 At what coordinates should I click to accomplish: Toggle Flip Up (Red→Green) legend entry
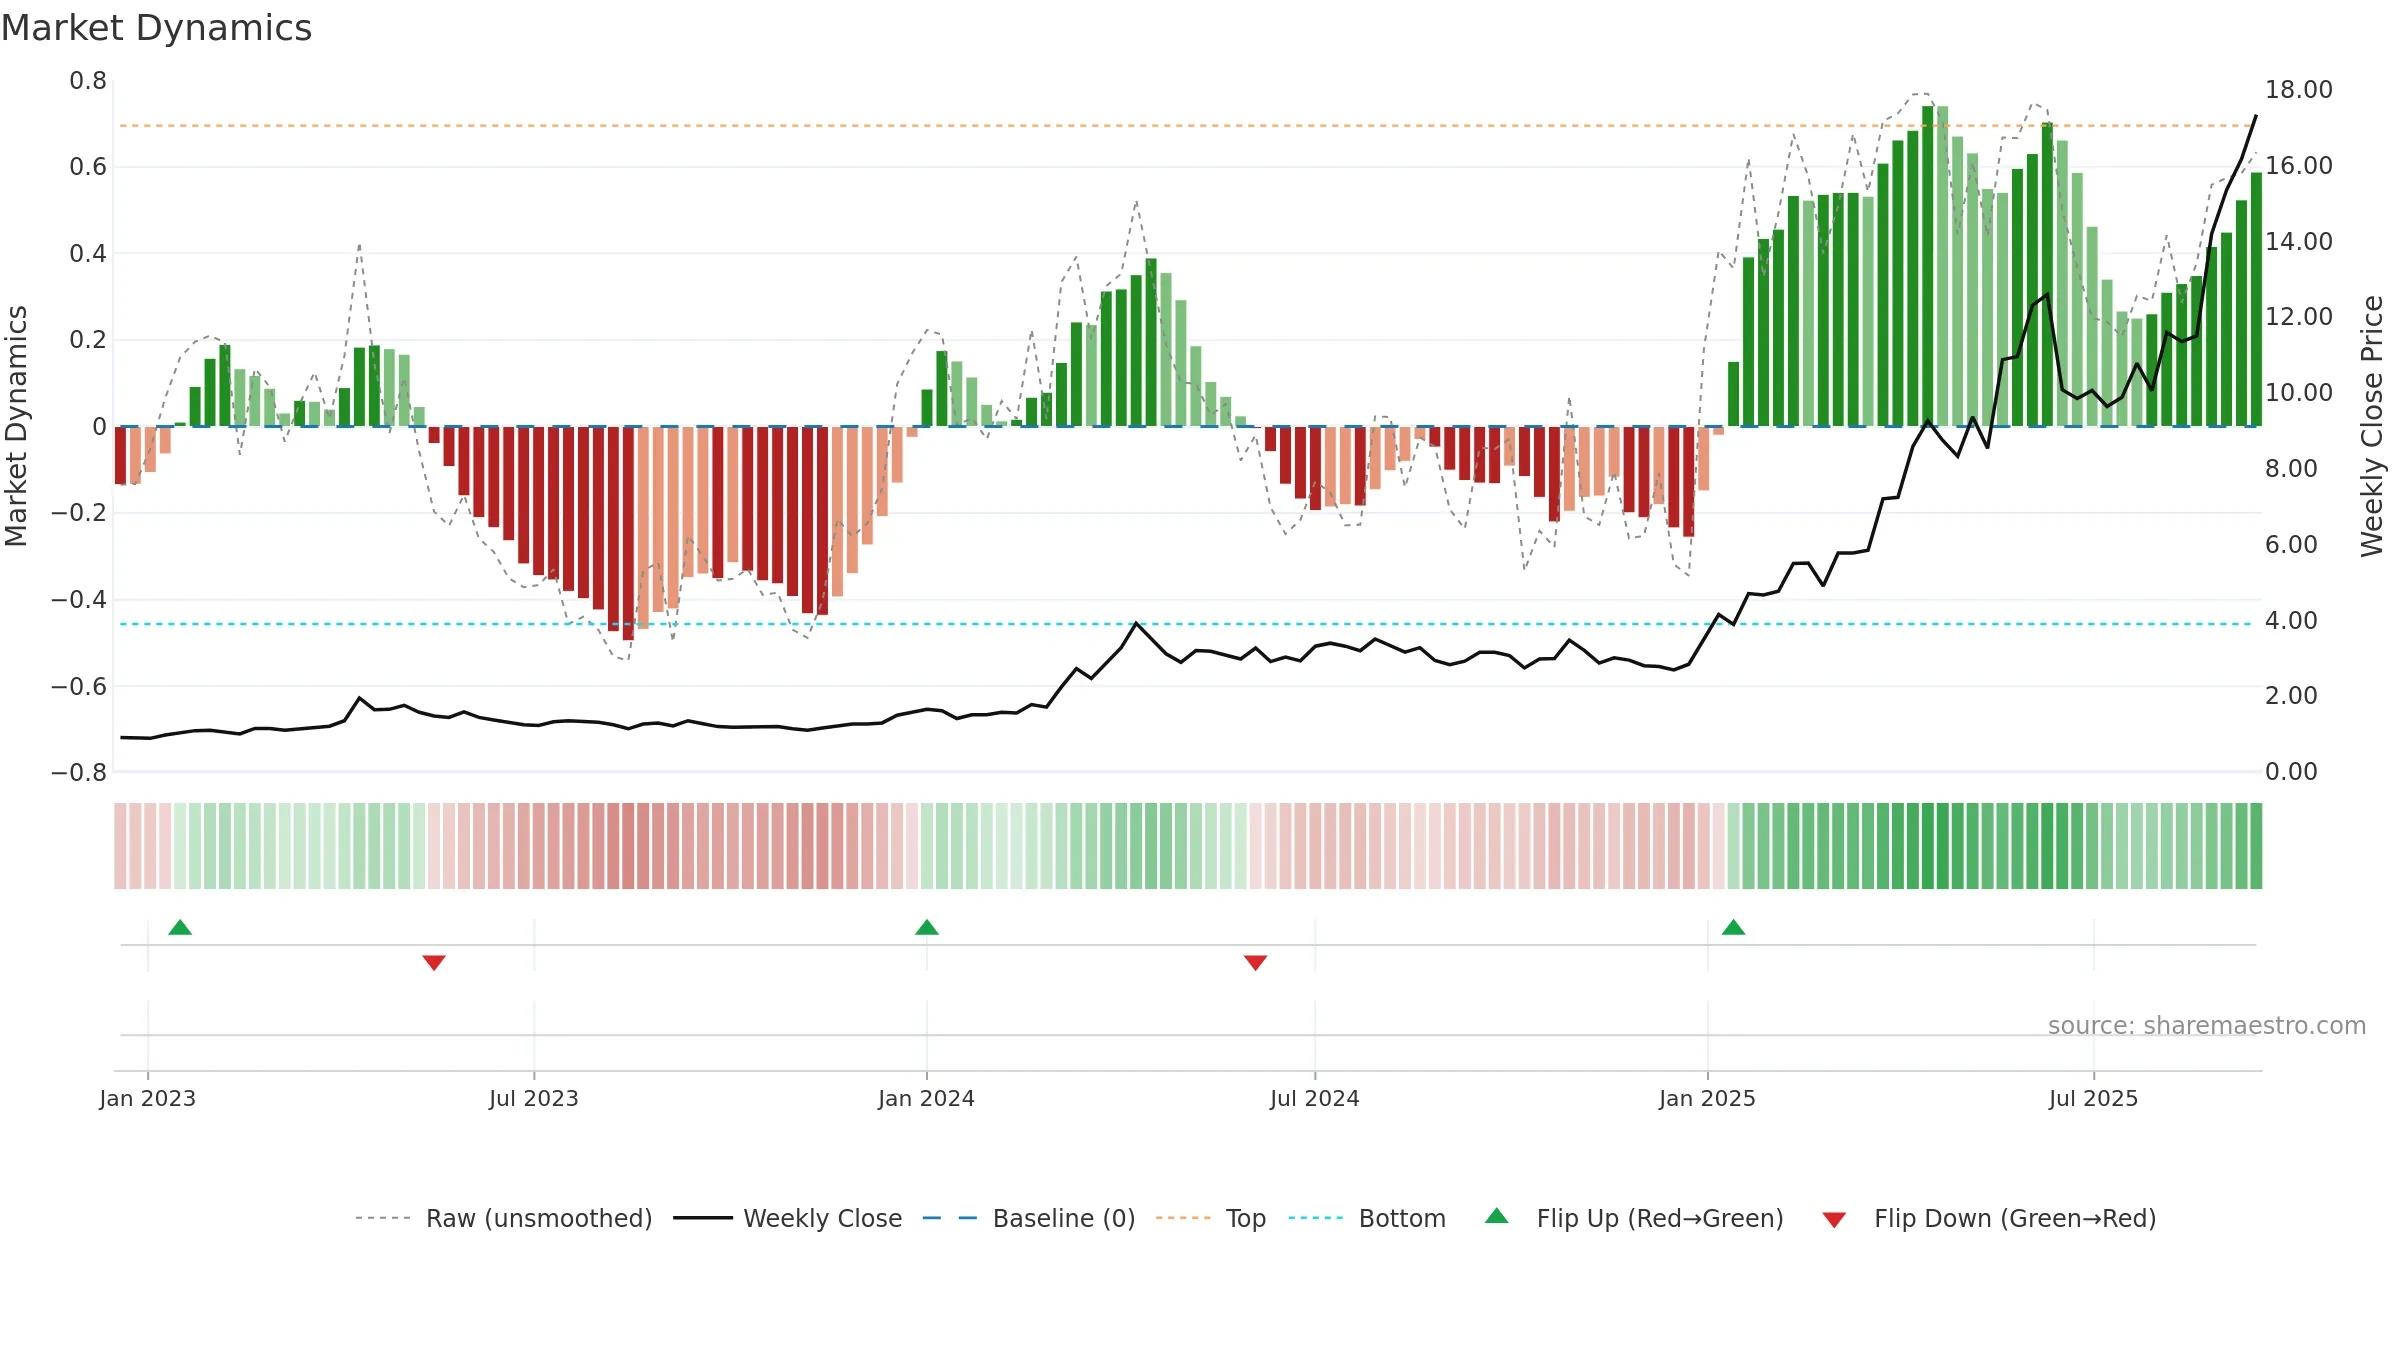pos(1634,1218)
